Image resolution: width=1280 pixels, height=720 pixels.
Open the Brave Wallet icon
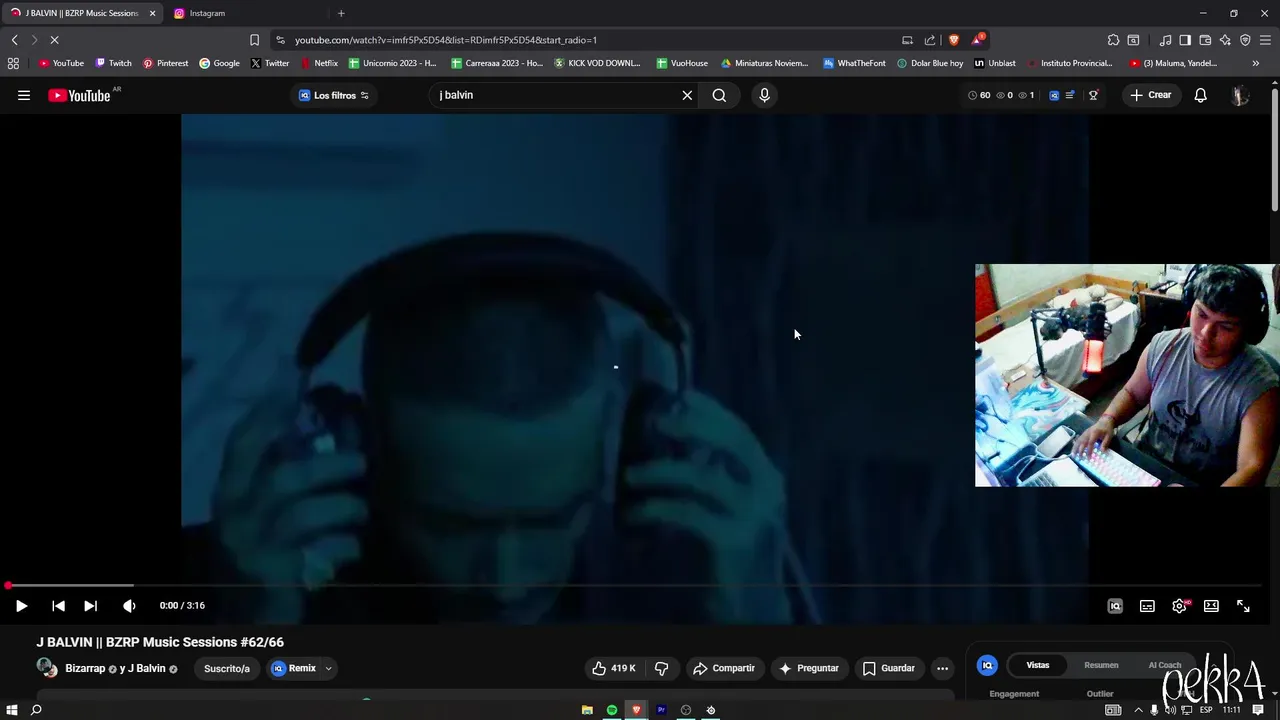coord(1205,40)
